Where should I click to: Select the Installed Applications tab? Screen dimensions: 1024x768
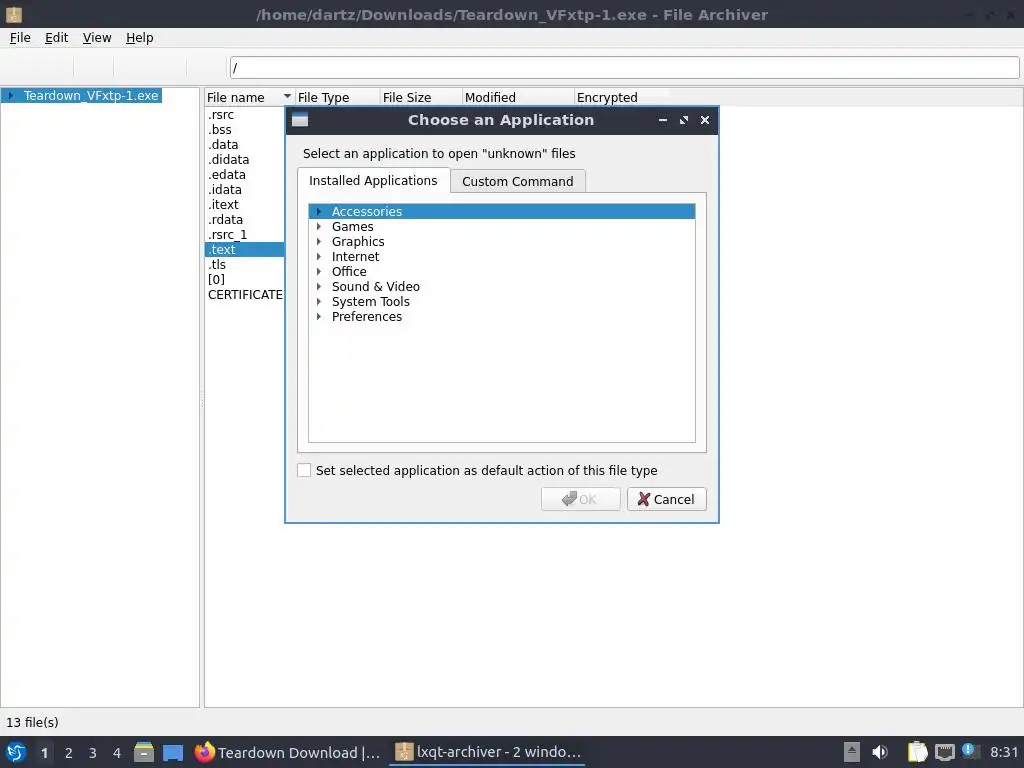click(x=373, y=180)
